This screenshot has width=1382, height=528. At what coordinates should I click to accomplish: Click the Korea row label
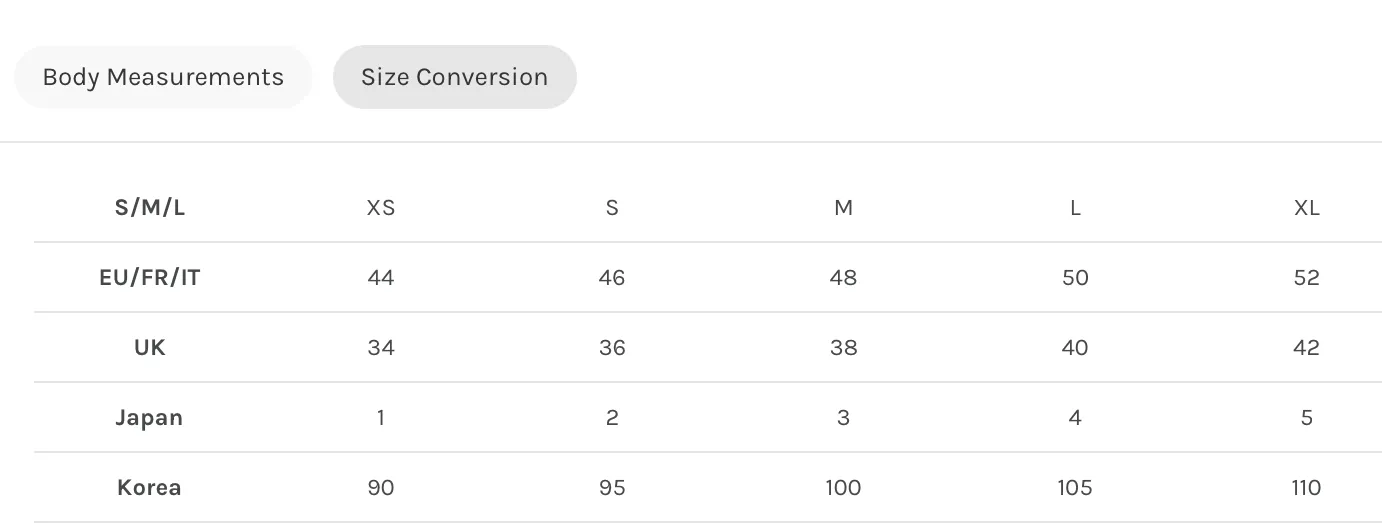pos(150,488)
